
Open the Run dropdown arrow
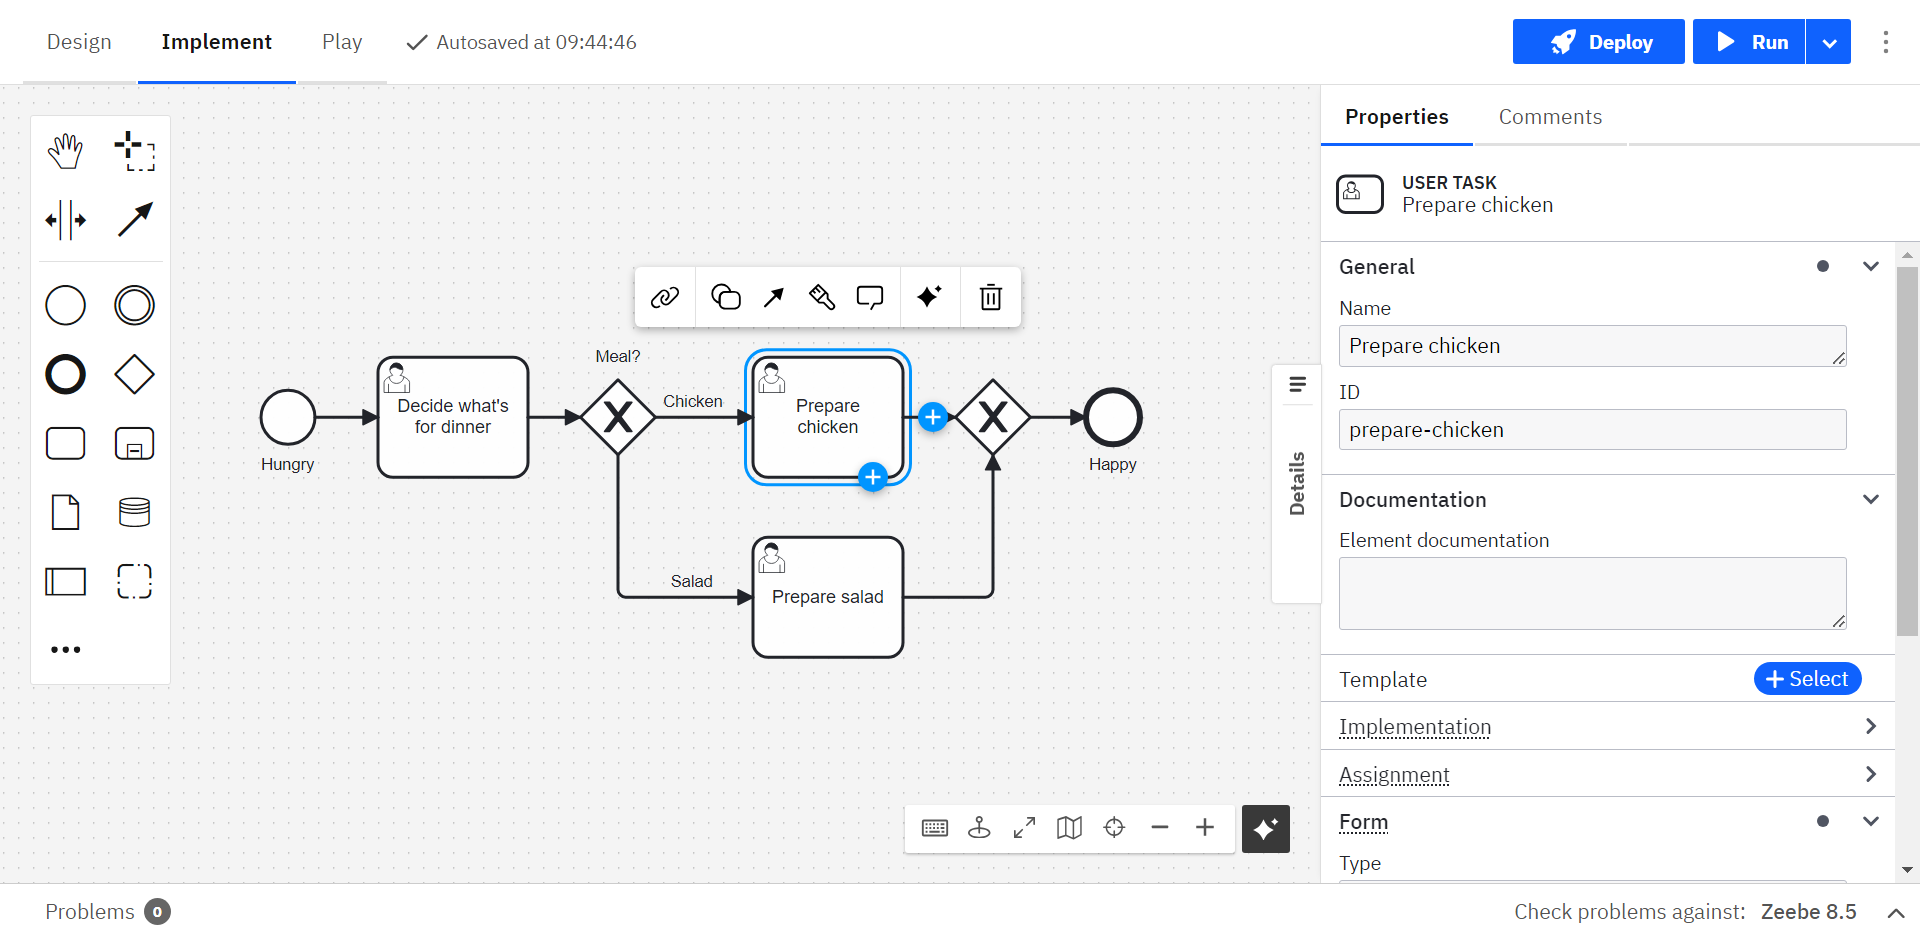pyautogui.click(x=1828, y=42)
